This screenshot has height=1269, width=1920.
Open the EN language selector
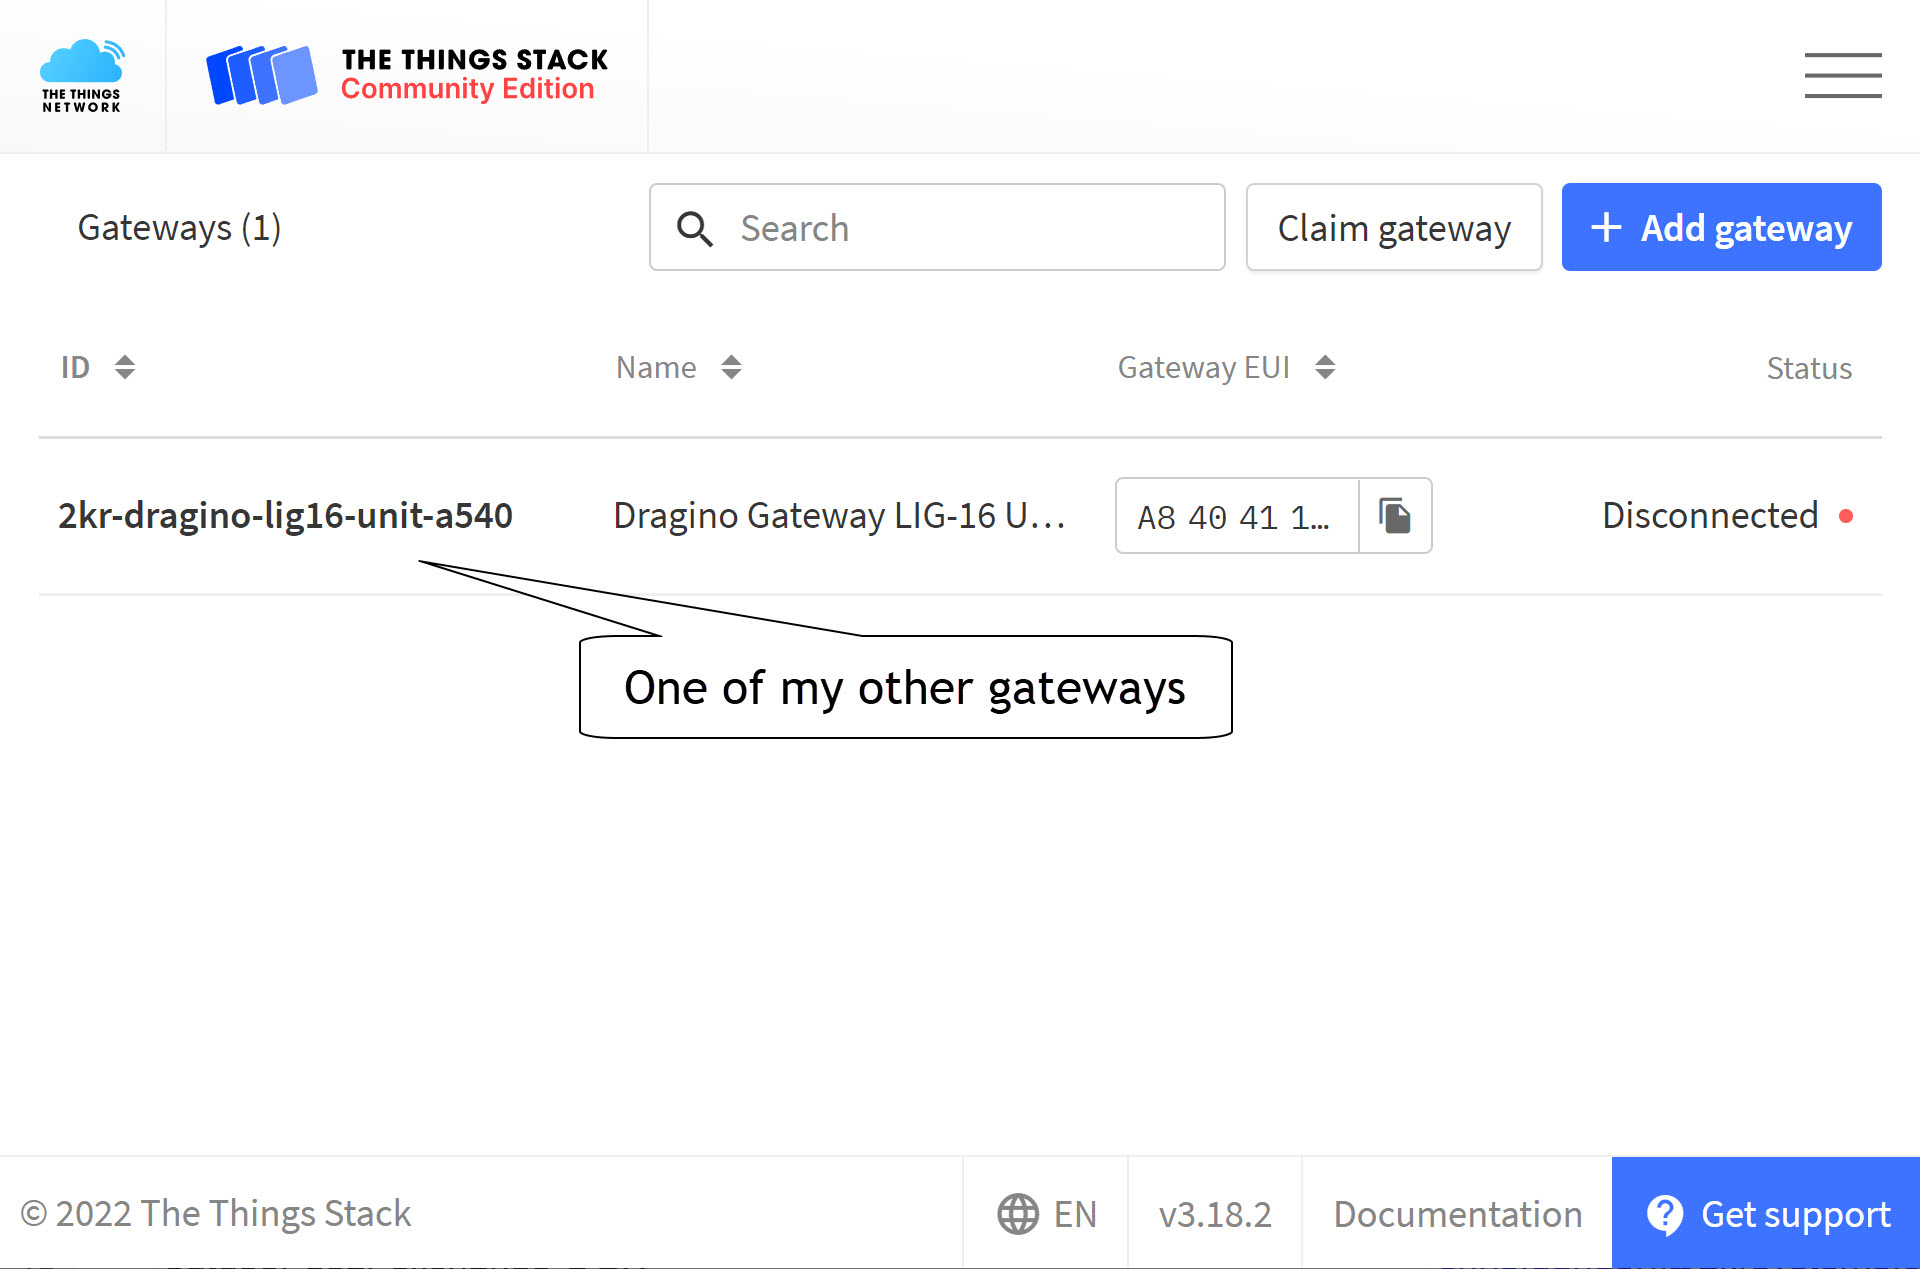point(1046,1213)
